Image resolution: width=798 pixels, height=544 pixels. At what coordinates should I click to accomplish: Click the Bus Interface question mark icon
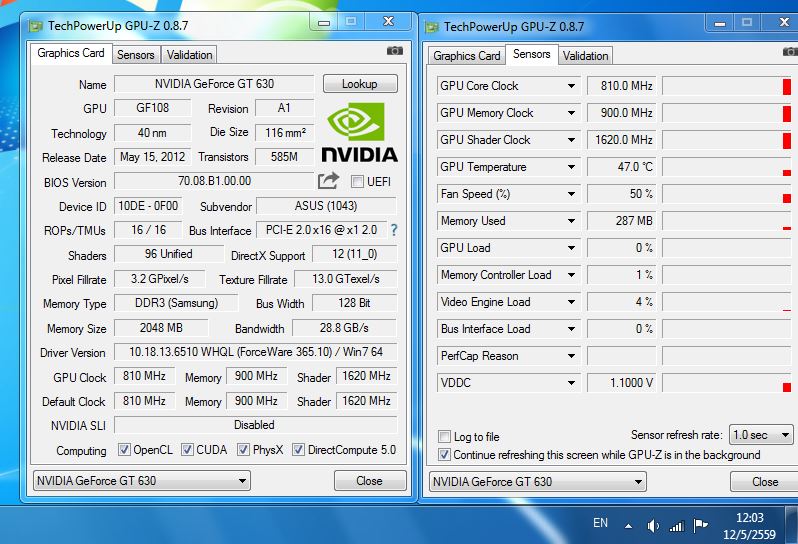394,230
